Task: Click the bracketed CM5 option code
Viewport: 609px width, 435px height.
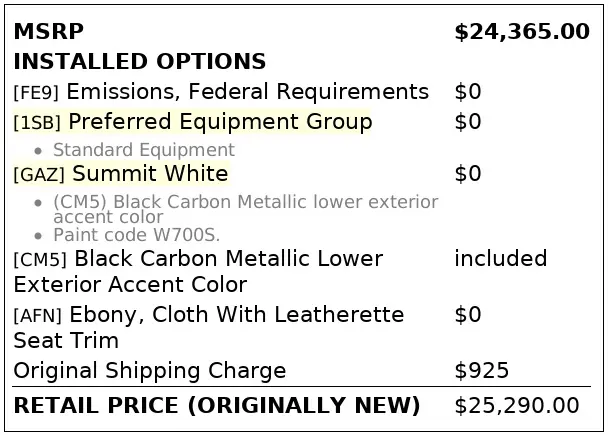Action: 40,260
